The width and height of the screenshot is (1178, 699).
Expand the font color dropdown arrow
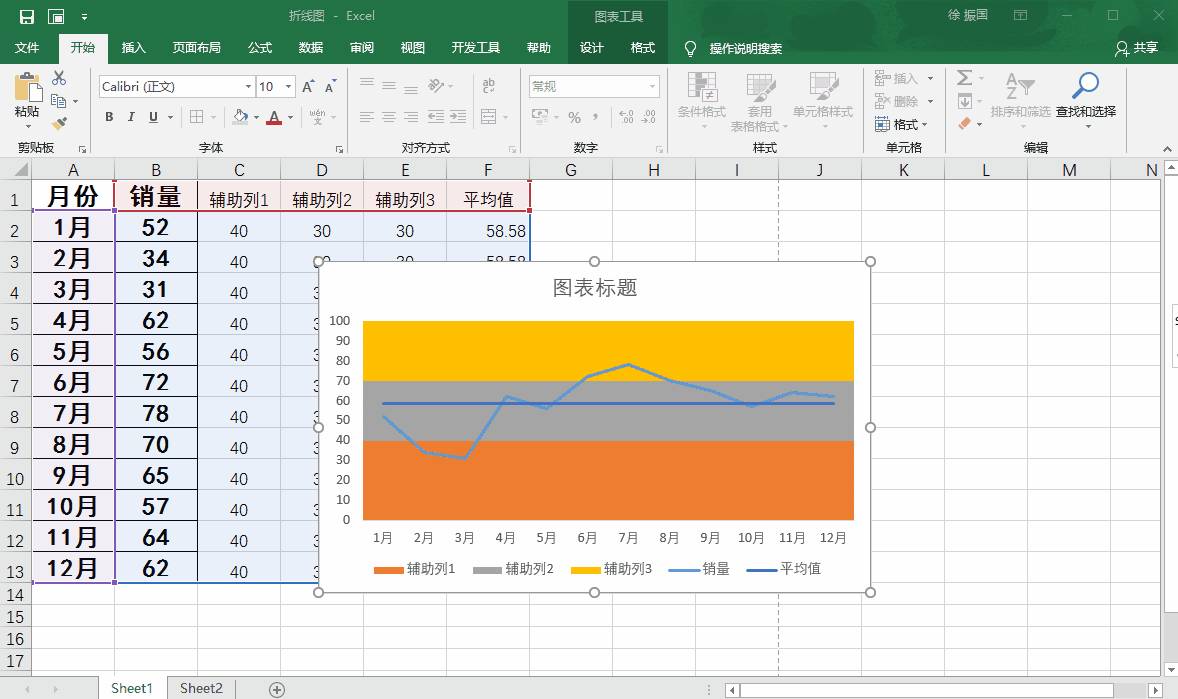(x=291, y=117)
